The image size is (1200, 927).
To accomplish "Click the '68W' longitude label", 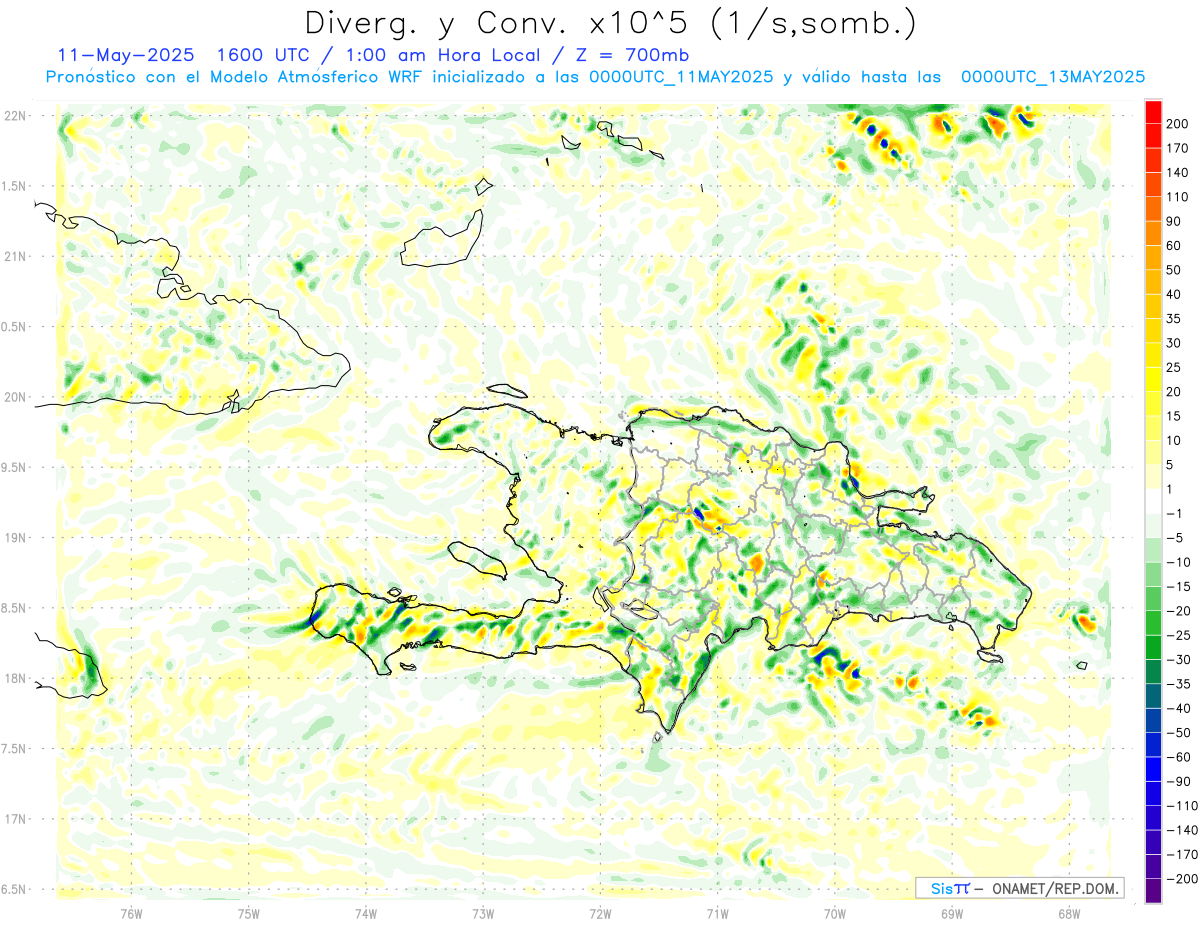I will [x=1069, y=913].
